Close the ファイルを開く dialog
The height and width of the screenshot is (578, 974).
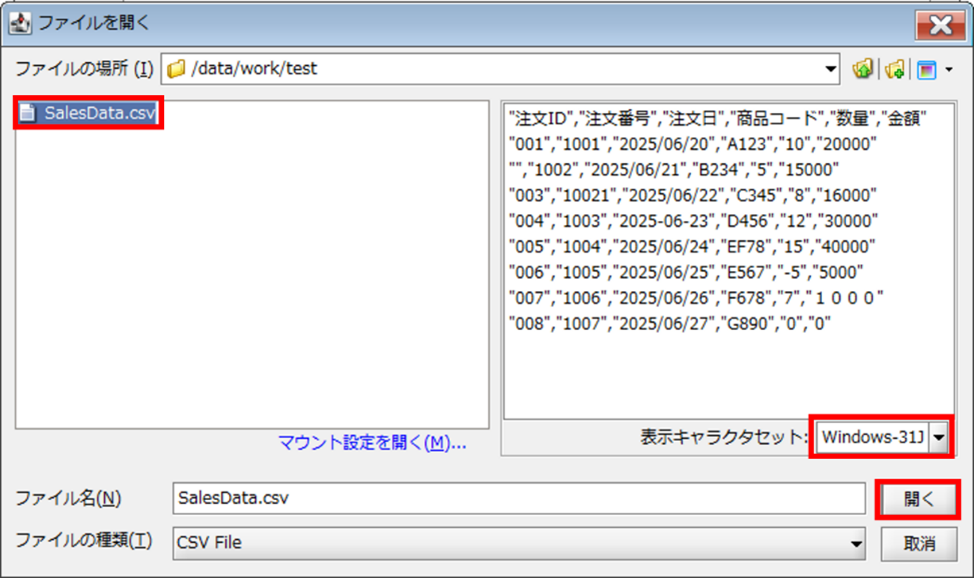click(940, 24)
